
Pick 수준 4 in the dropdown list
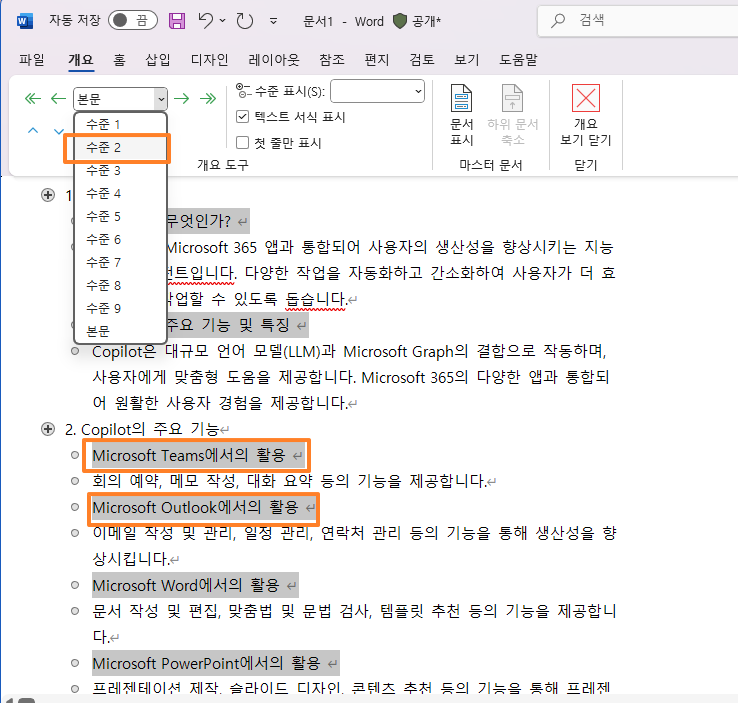(120, 193)
